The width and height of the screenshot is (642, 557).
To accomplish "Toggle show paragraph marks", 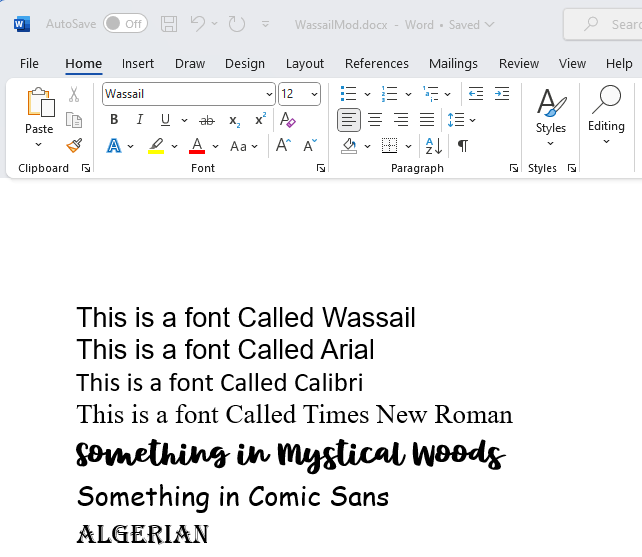I will 462,146.
